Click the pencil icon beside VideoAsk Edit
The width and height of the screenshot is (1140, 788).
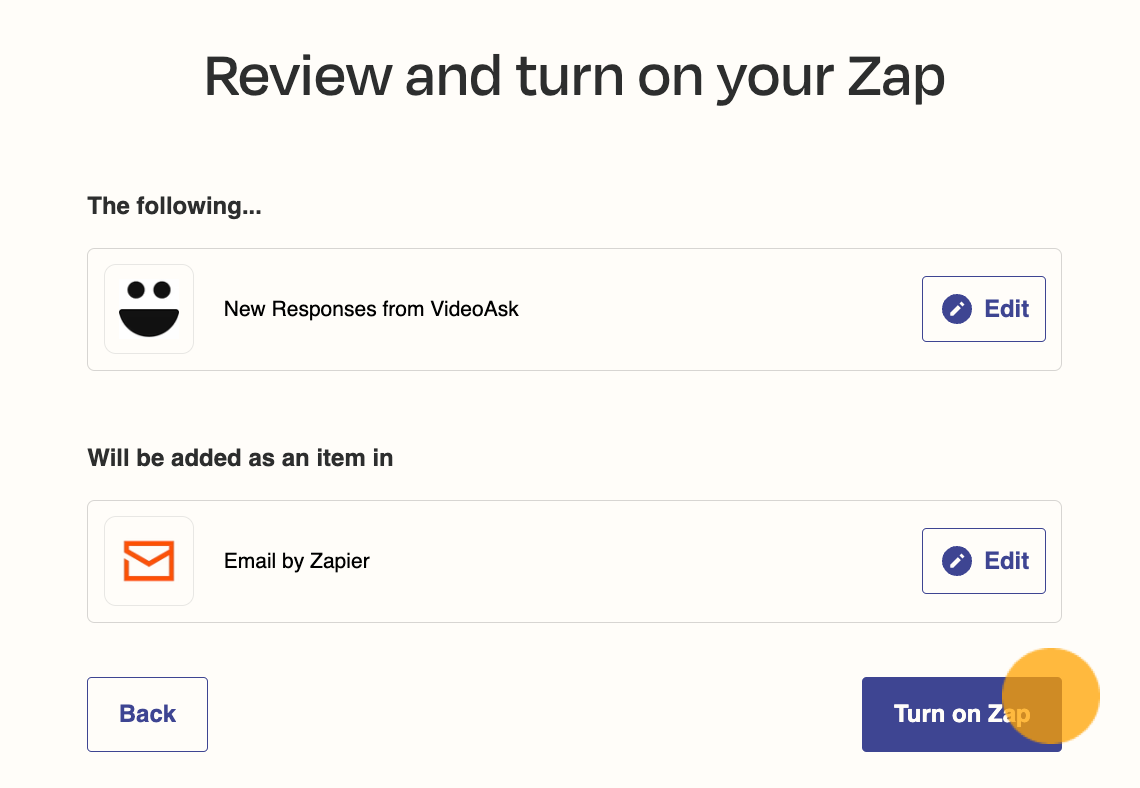(957, 309)
